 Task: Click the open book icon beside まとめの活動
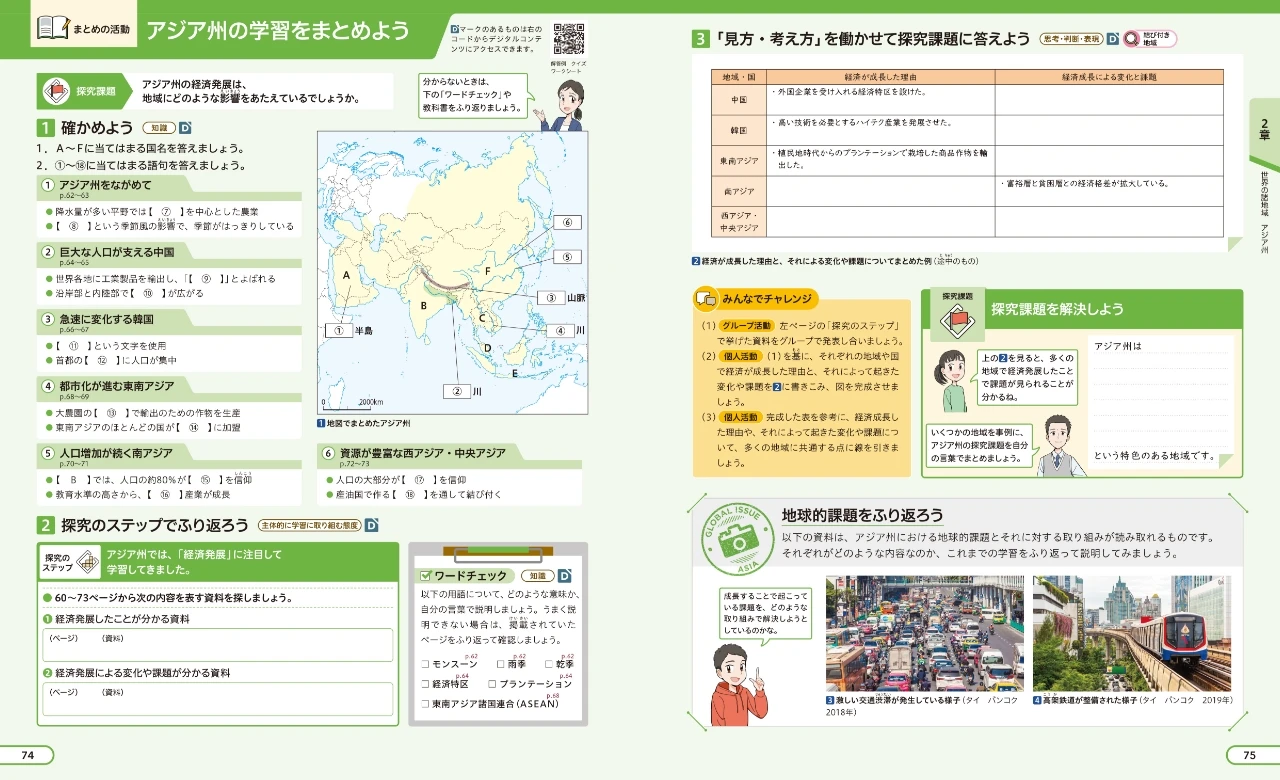tap(52, 28)
